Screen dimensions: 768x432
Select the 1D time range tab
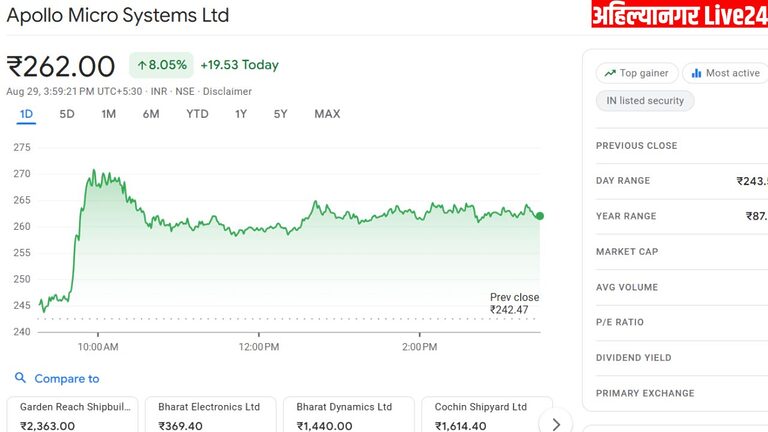point(26,114)
